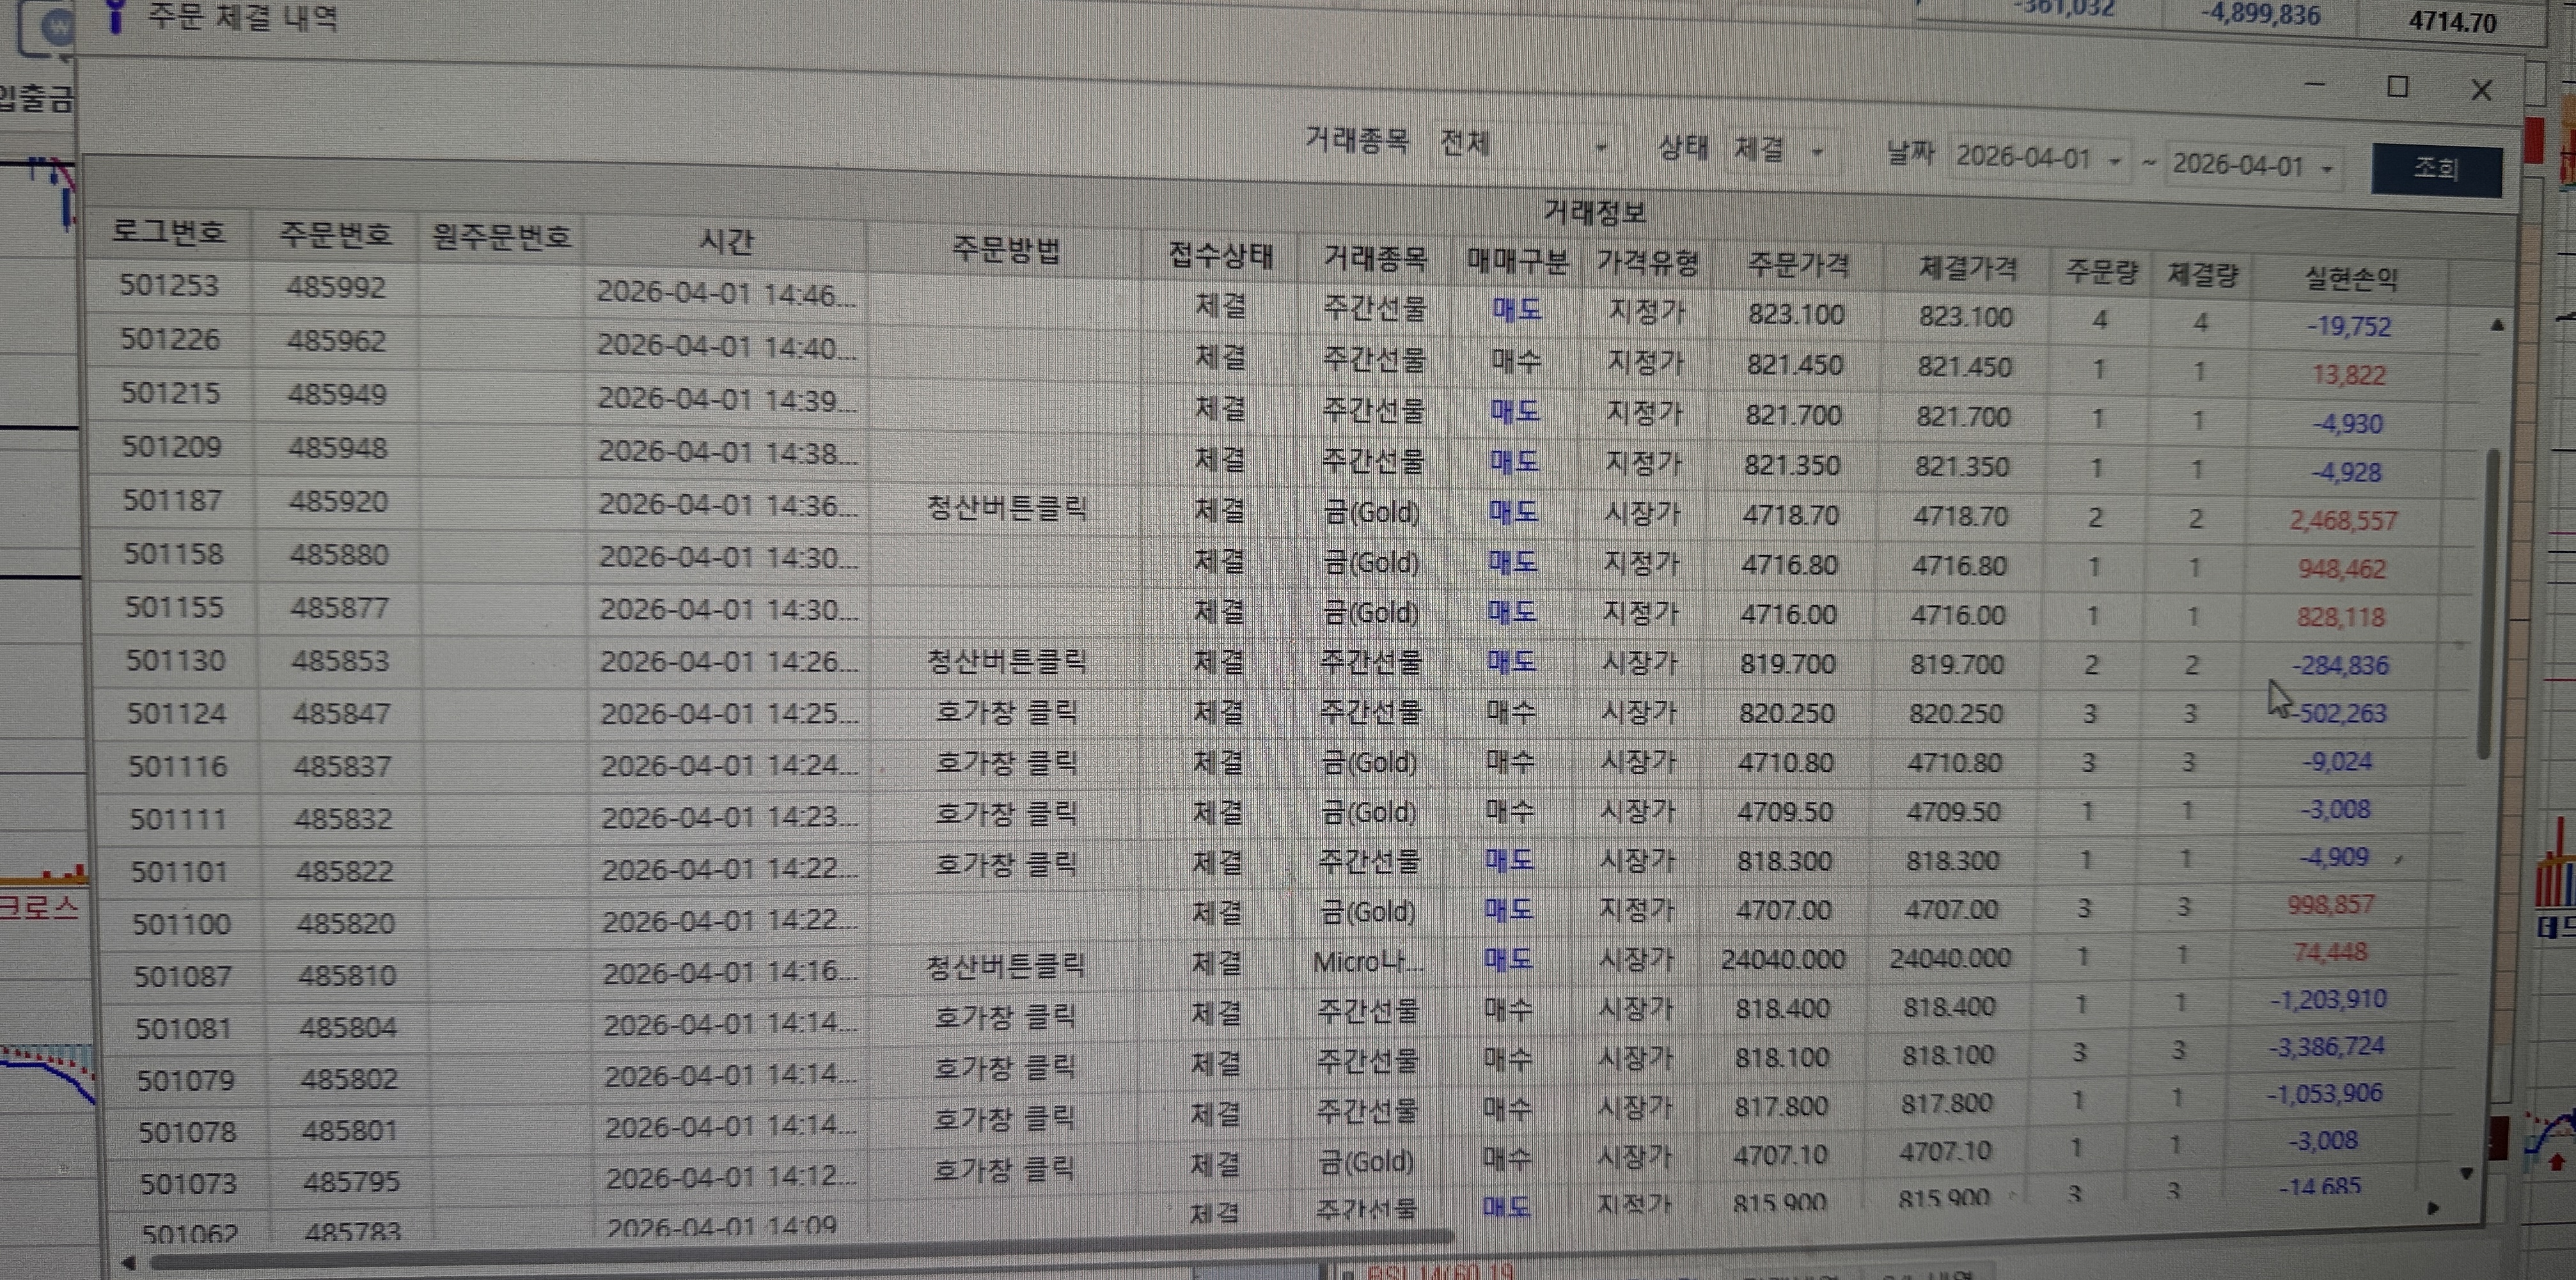Viewport: 2576px width, 1280px height.
Task: Sort by 주문번호 column header
Action: click(335, 234)
